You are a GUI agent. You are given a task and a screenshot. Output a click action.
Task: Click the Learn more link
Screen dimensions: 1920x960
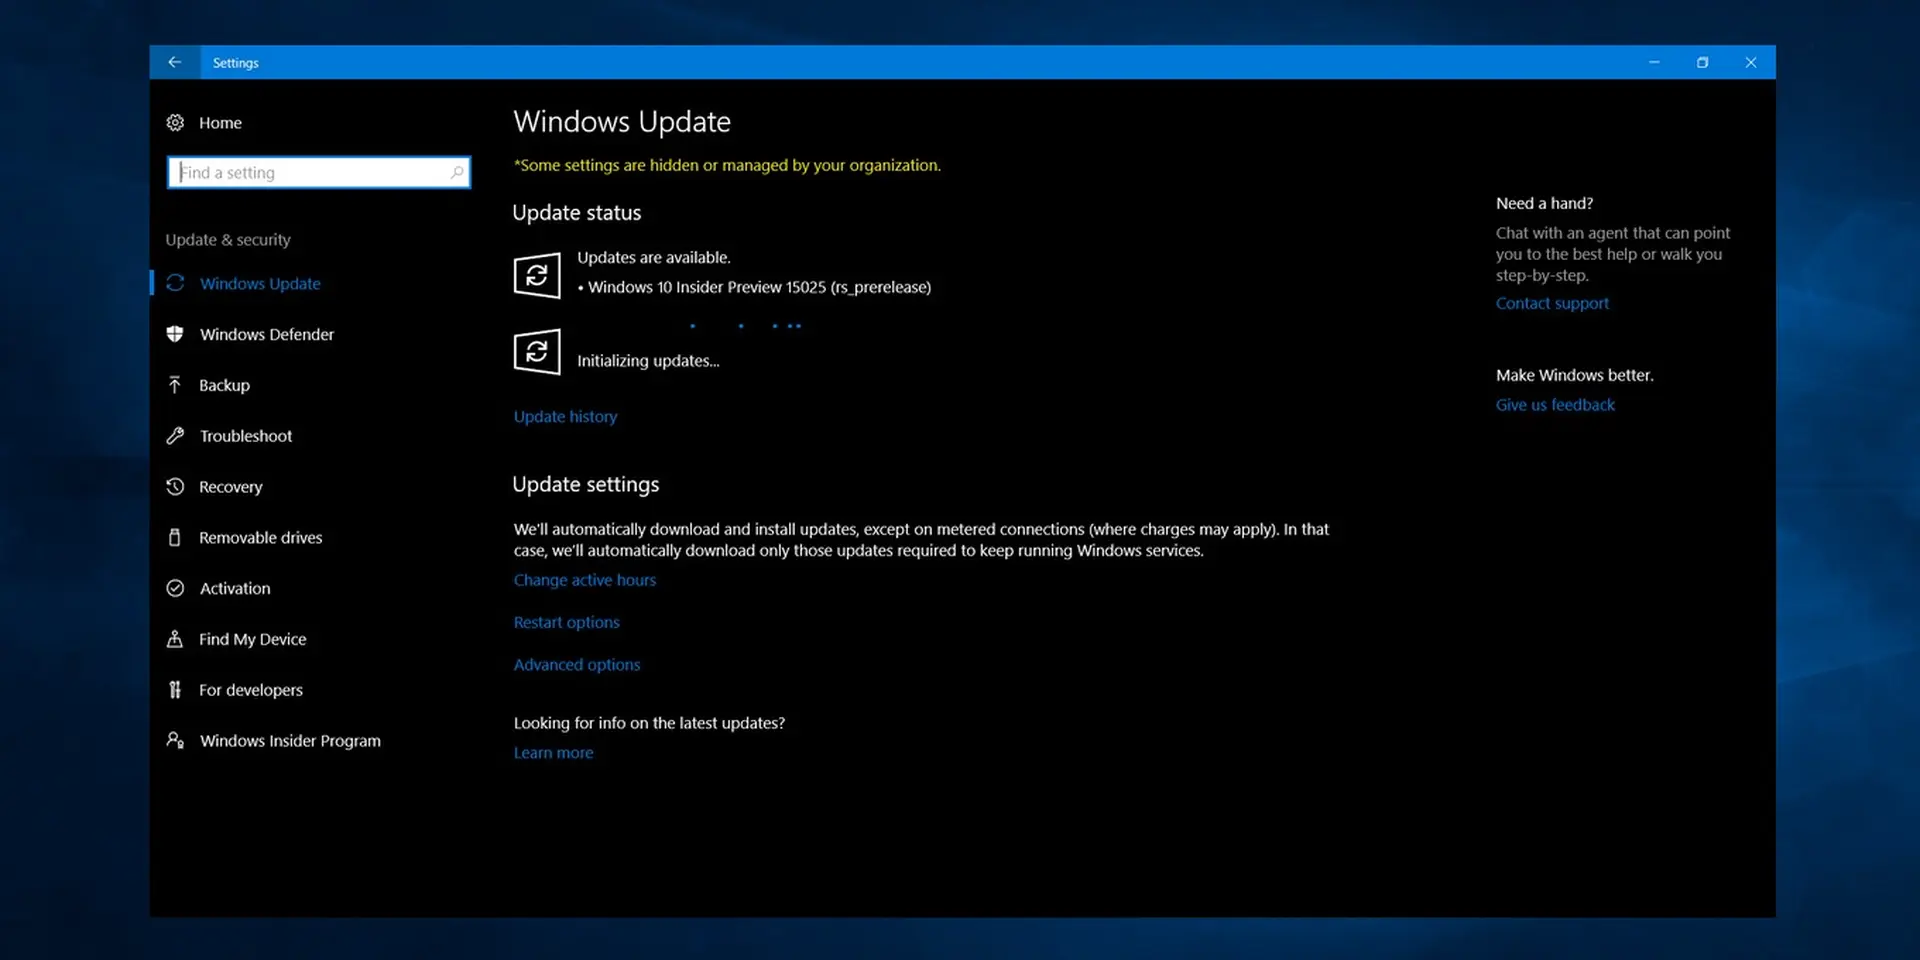tap(553, 753)
